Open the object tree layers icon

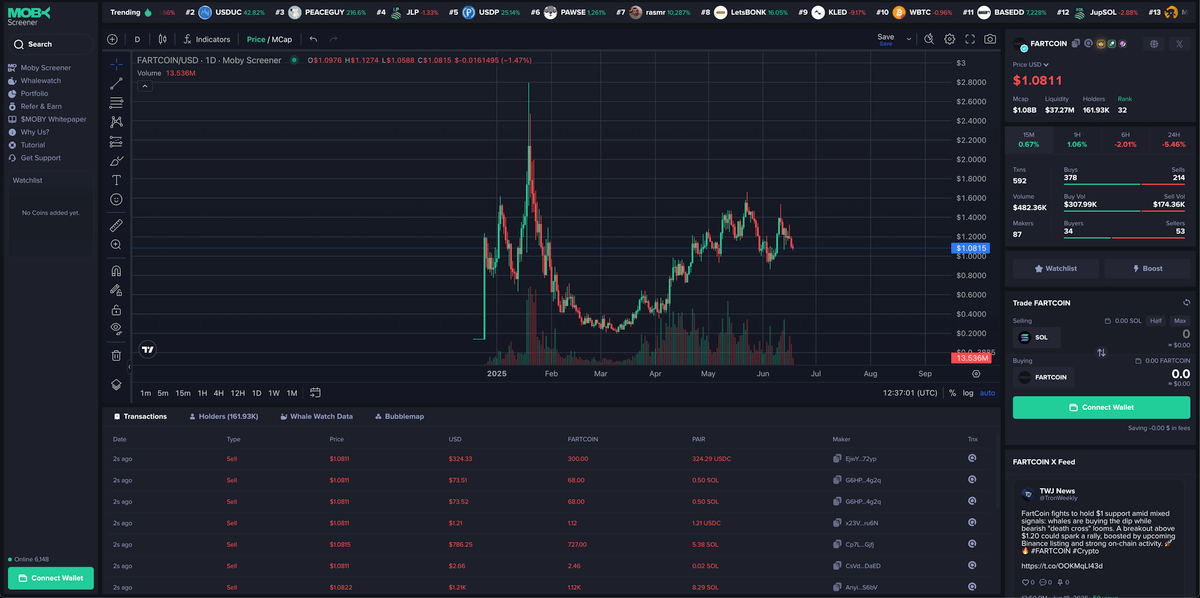pos(116,384)
